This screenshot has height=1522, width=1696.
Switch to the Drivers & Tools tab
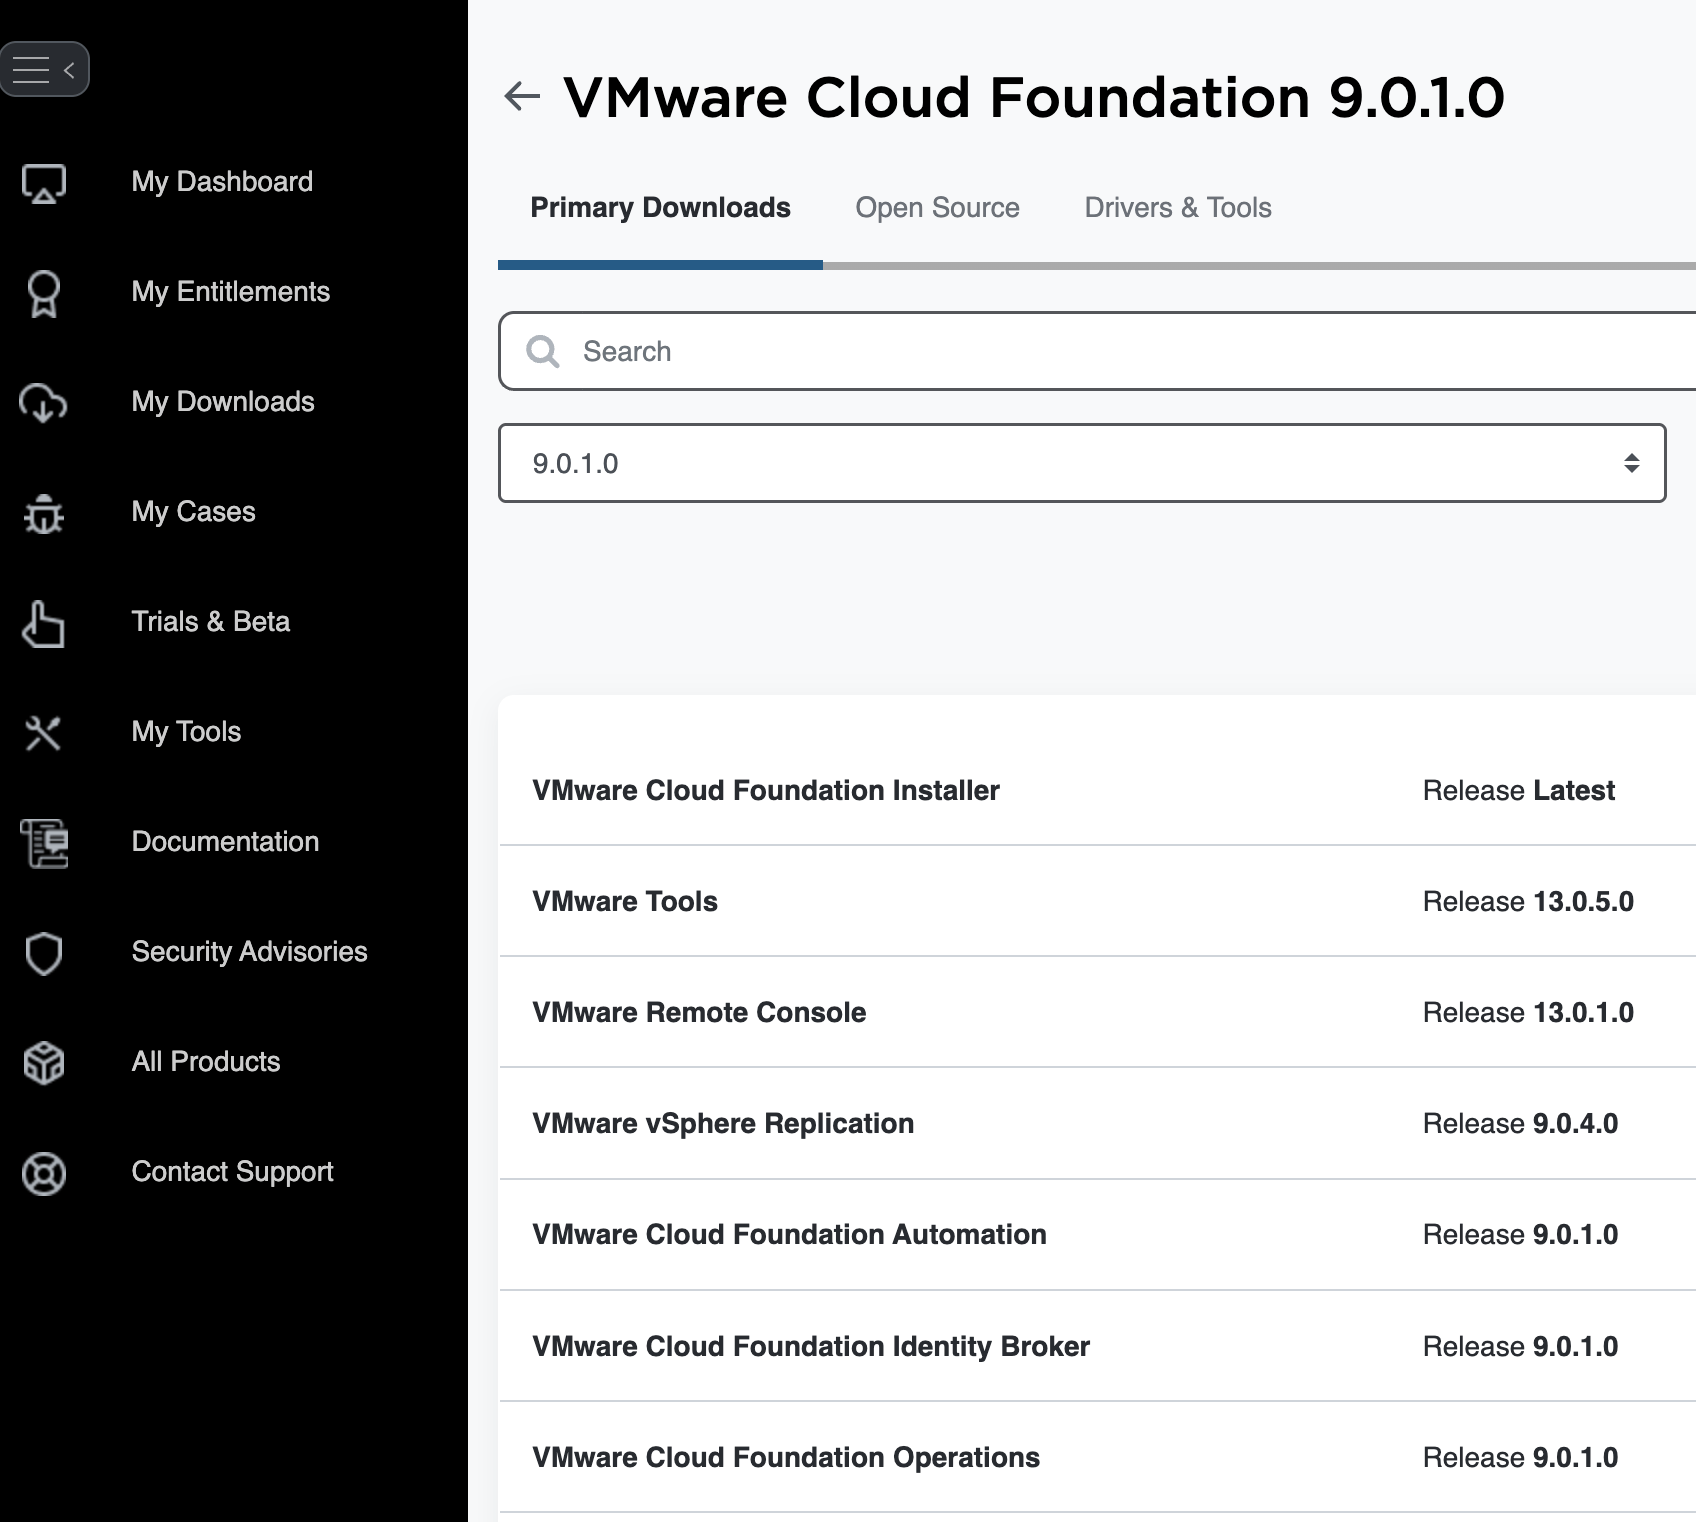coord(1177,208)
